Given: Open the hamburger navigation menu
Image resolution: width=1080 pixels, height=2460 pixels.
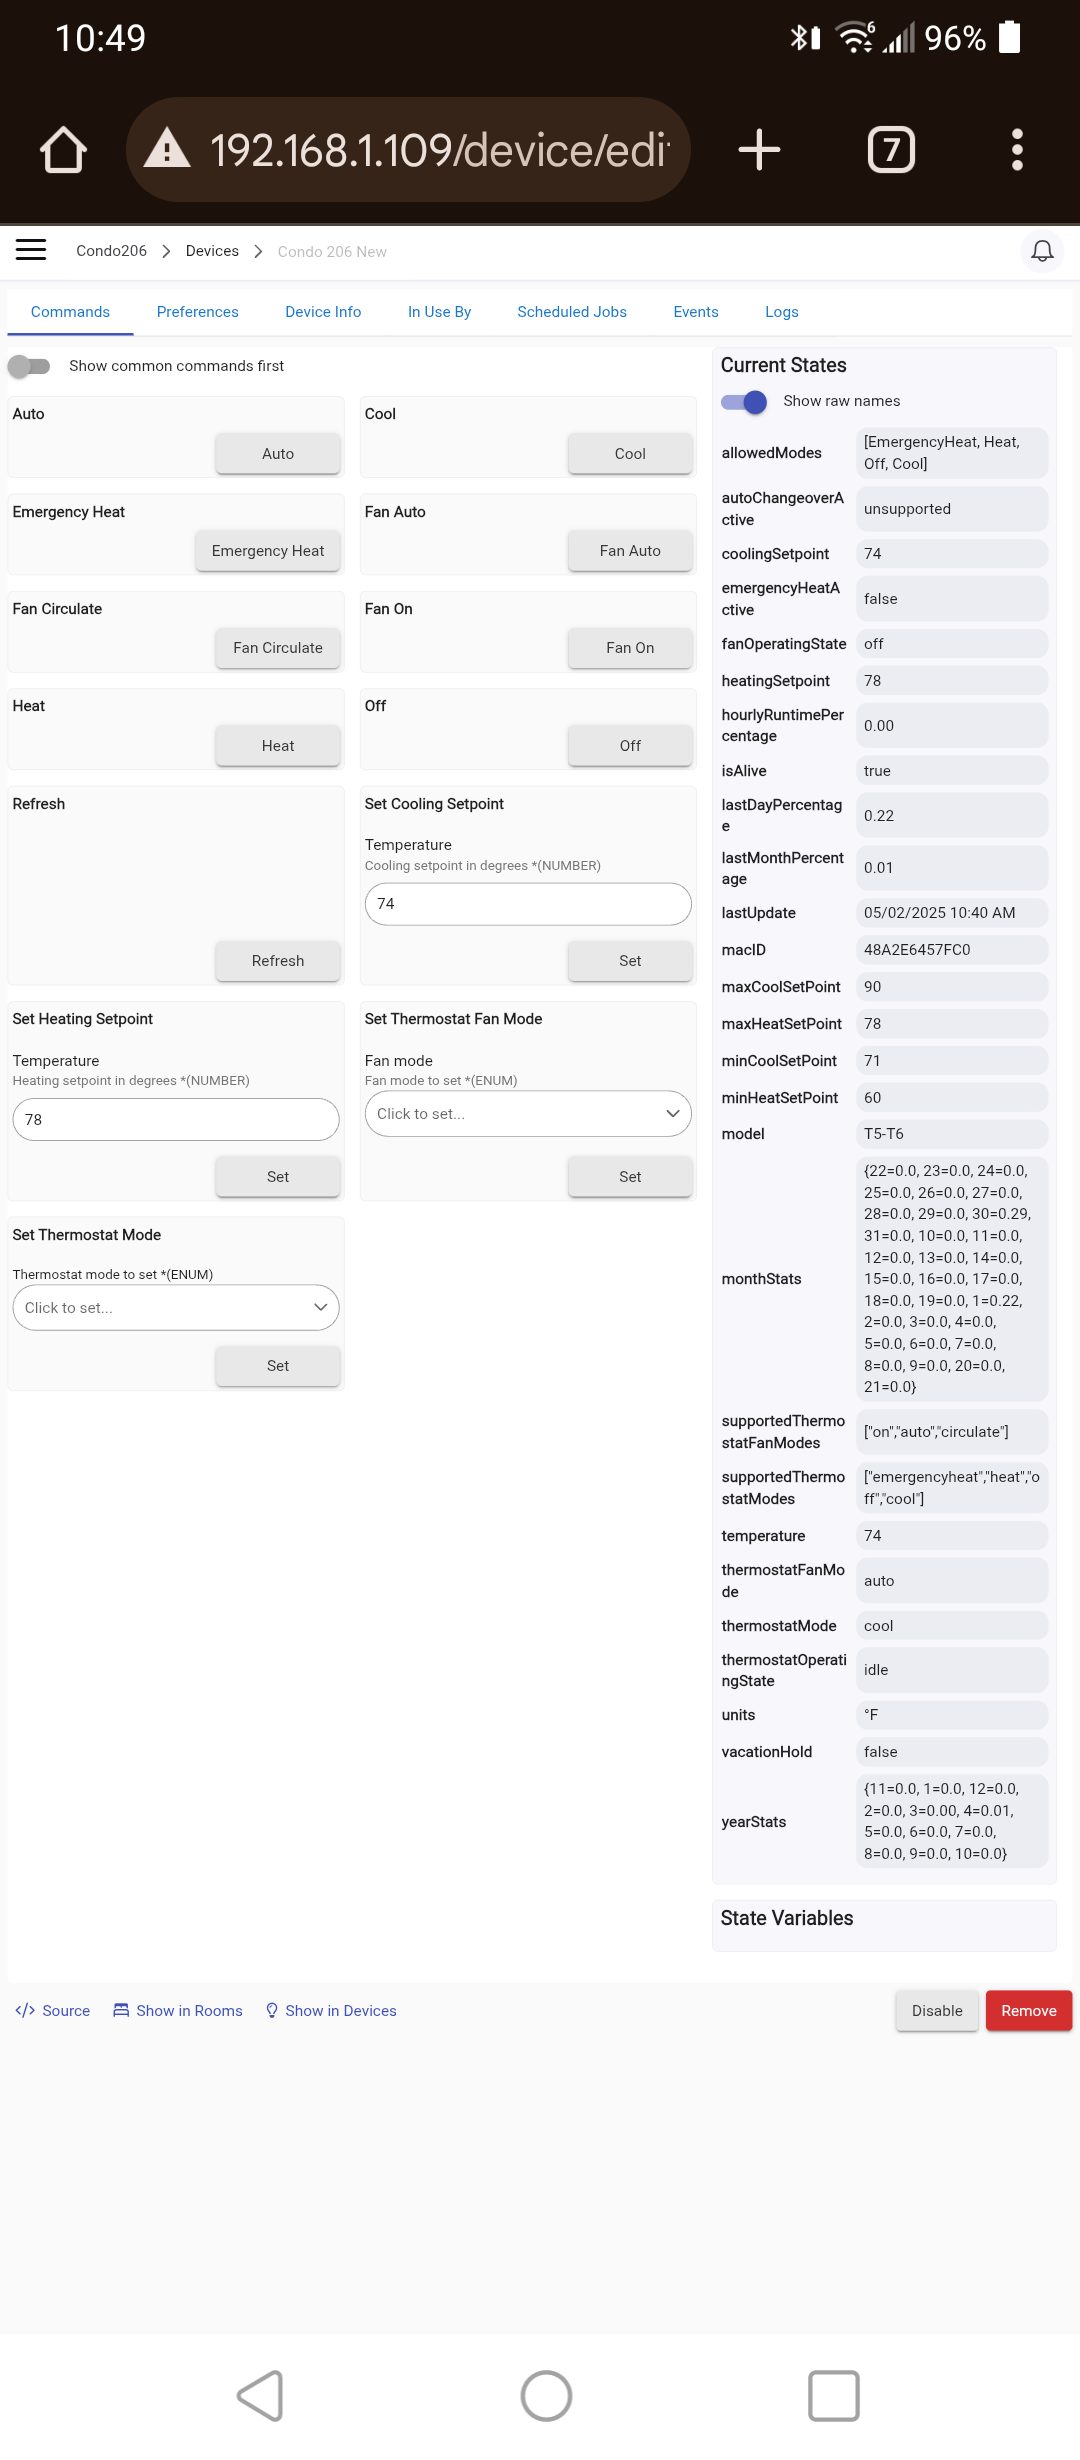Looking at the screenshot, I should pos(31,250).
